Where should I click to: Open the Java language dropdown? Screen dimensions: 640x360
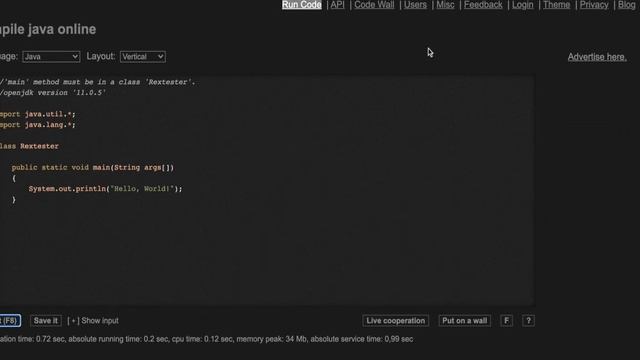pos(51,57)
